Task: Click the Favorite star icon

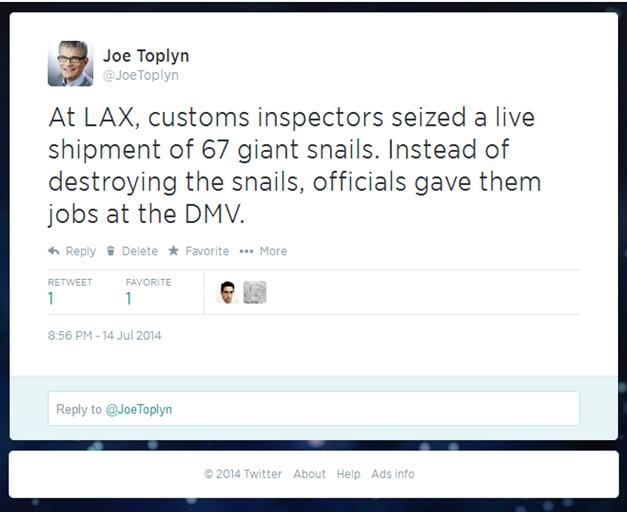Action: (173, 251)
